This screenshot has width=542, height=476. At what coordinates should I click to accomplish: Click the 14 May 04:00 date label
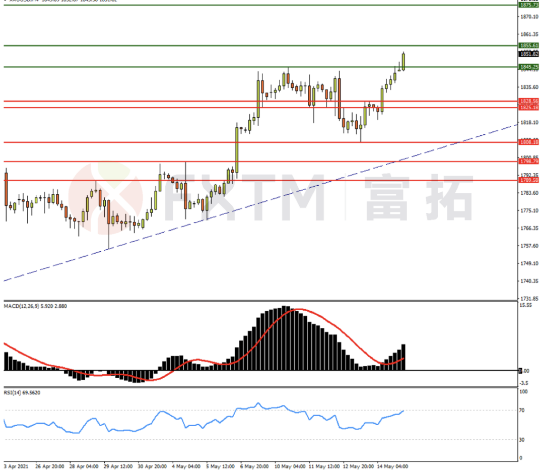point(392,466)
